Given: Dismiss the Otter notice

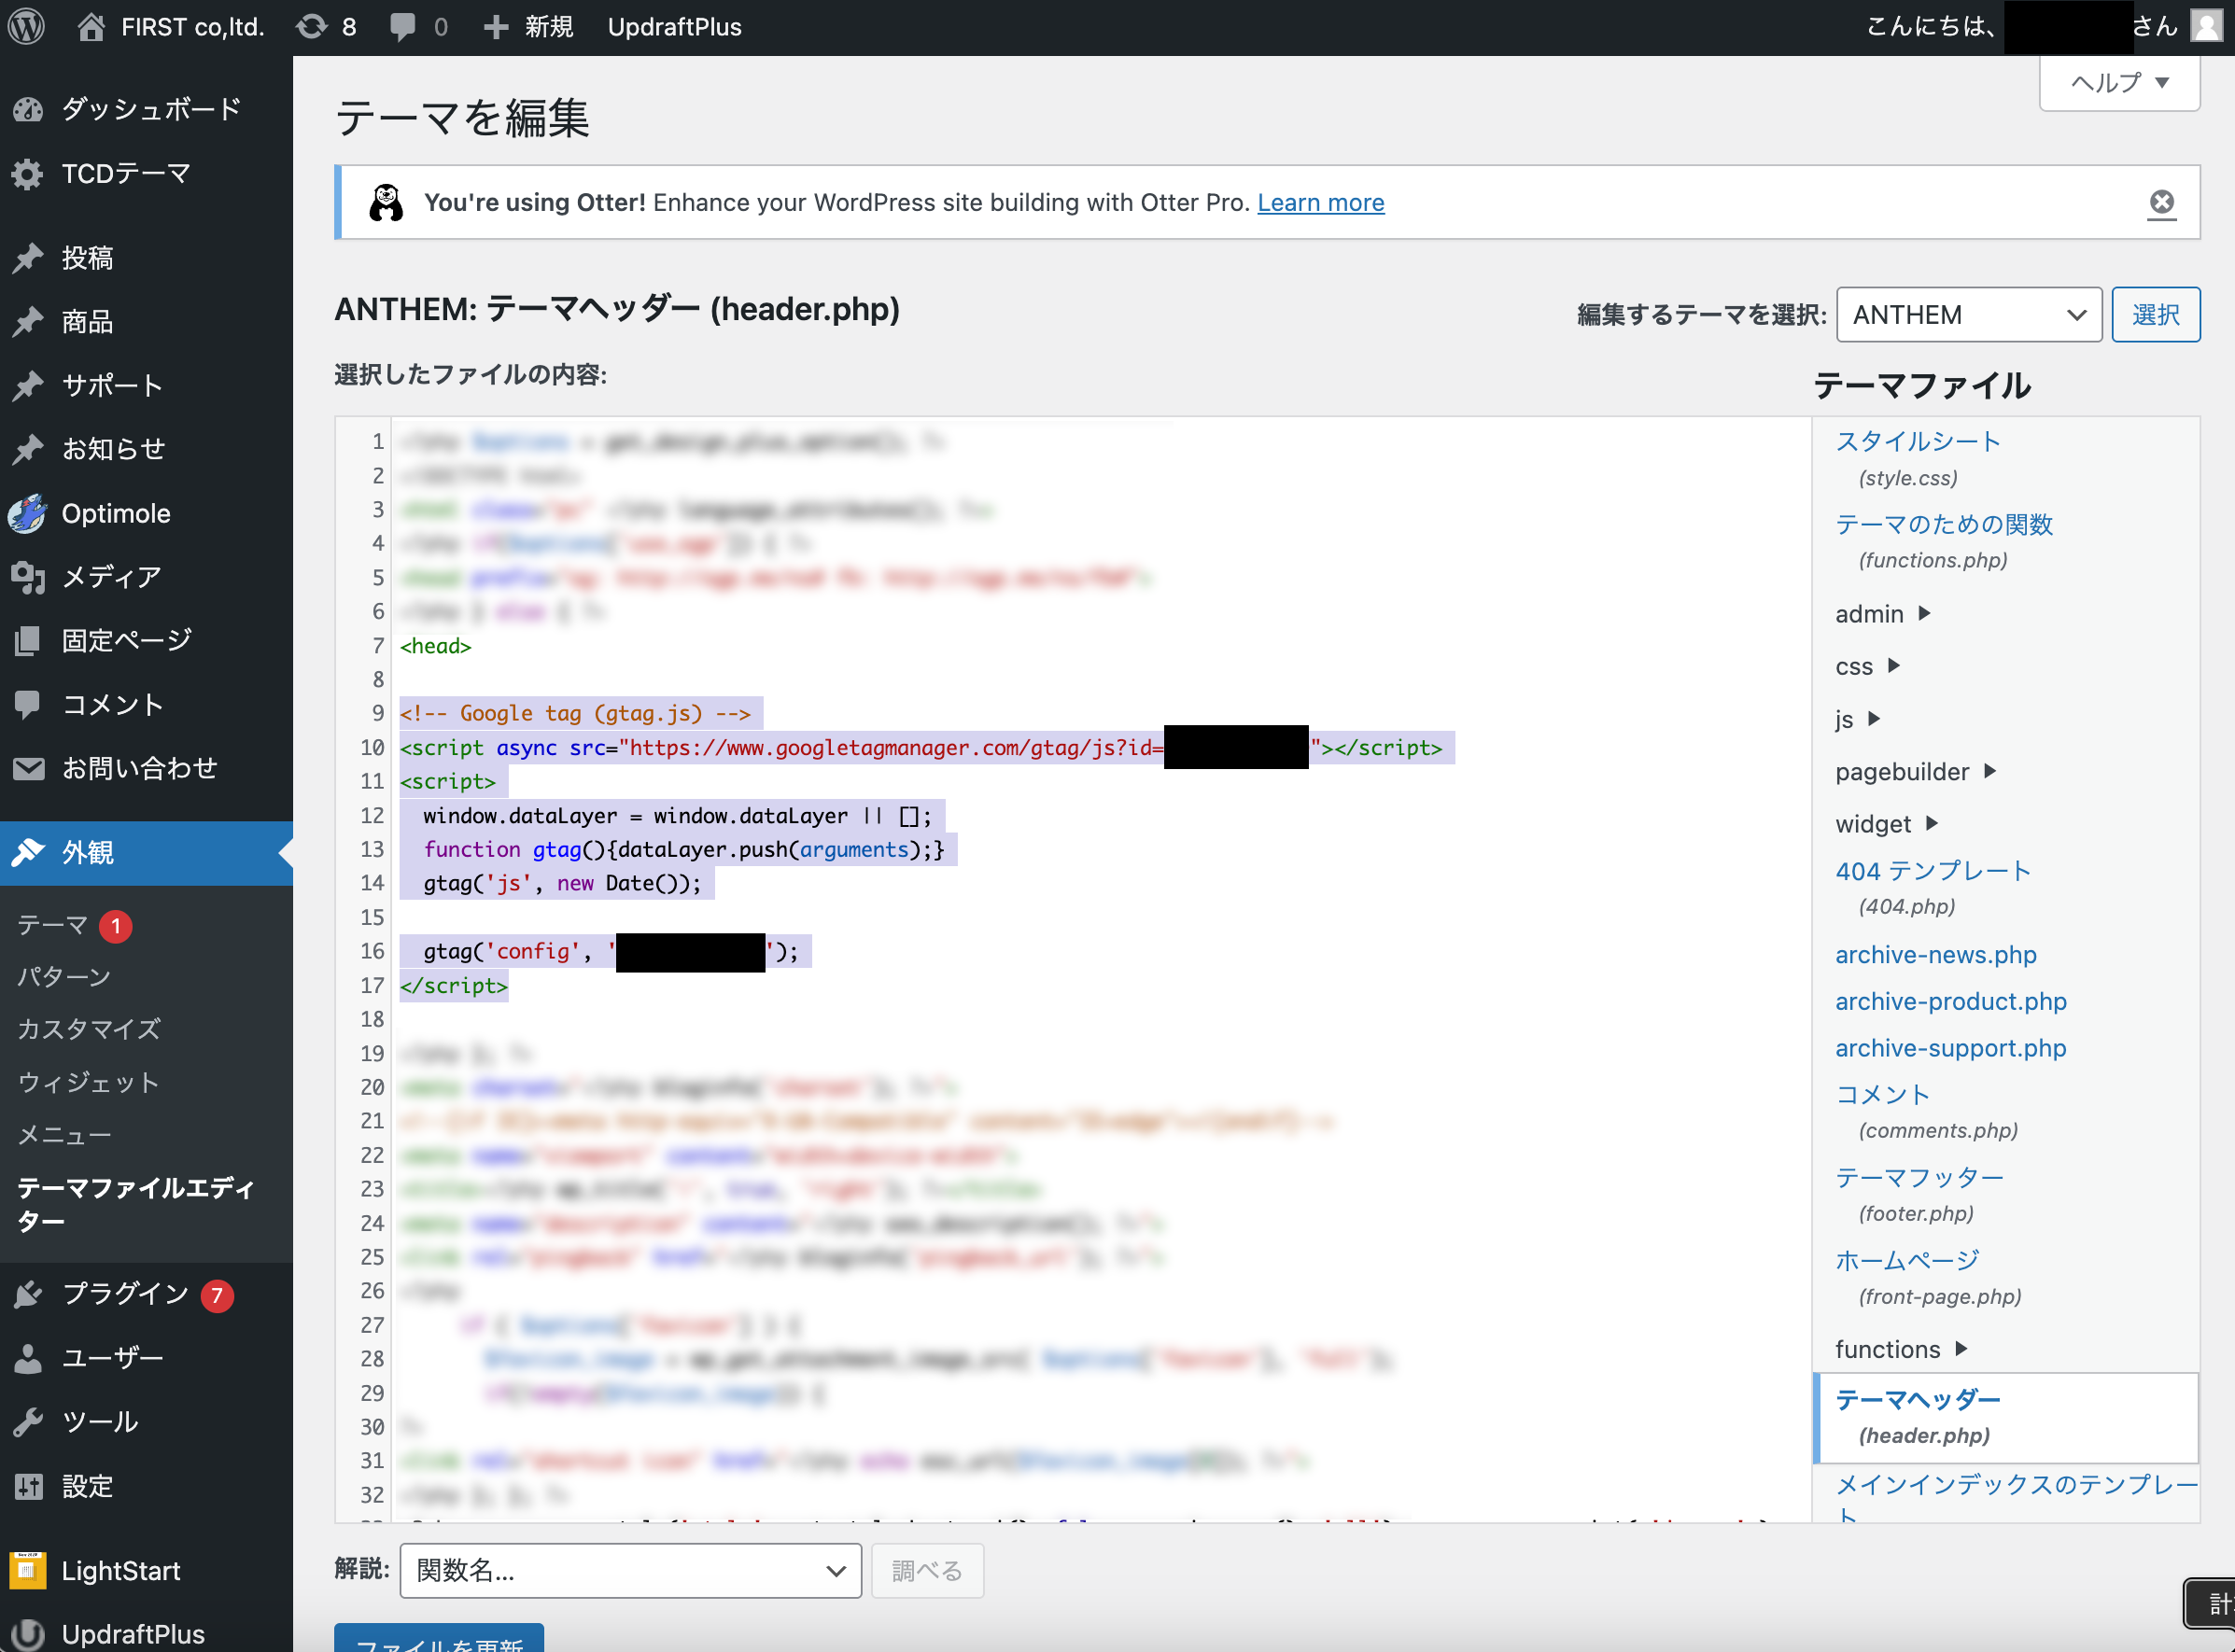Looking at the screenshot, I should coord(2161,203).
